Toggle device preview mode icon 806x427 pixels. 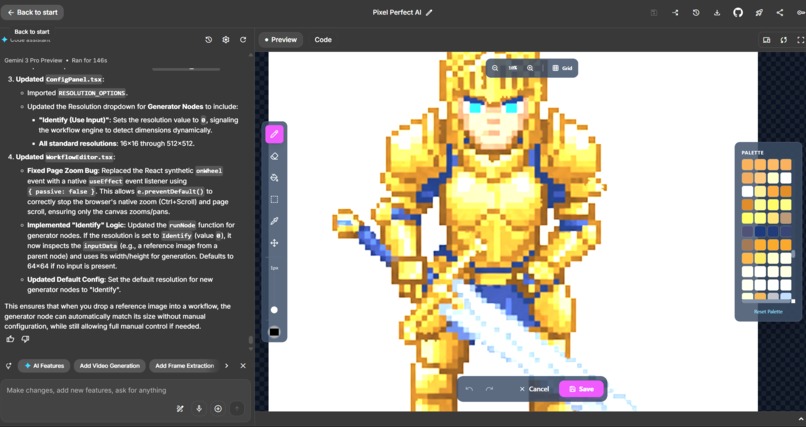pyautogui.click(x=766, y=40)
